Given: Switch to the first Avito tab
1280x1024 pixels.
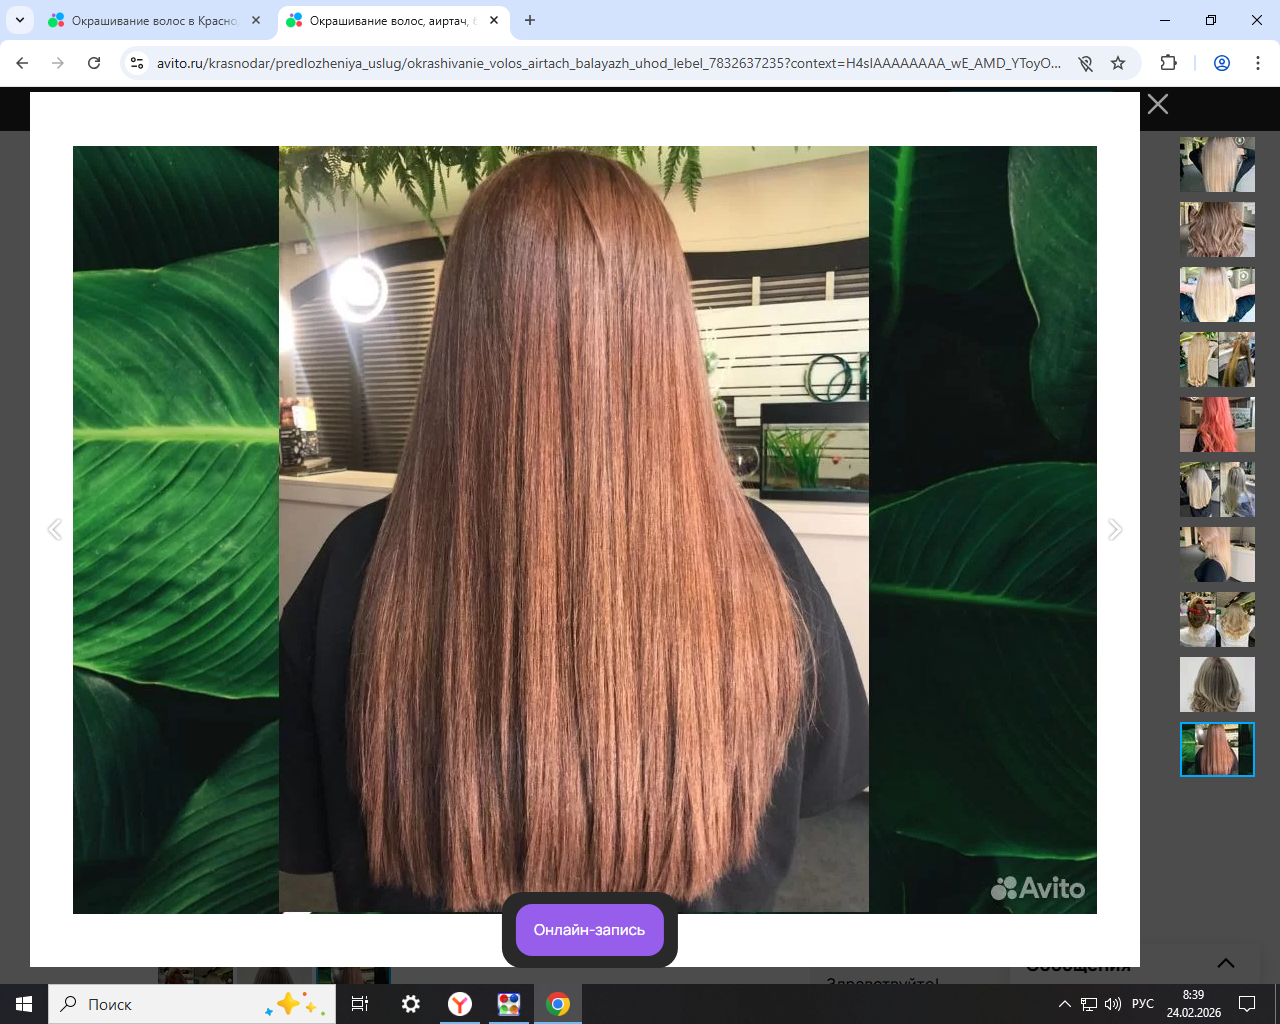Looking at the screenshot, I should click(150, 20).
